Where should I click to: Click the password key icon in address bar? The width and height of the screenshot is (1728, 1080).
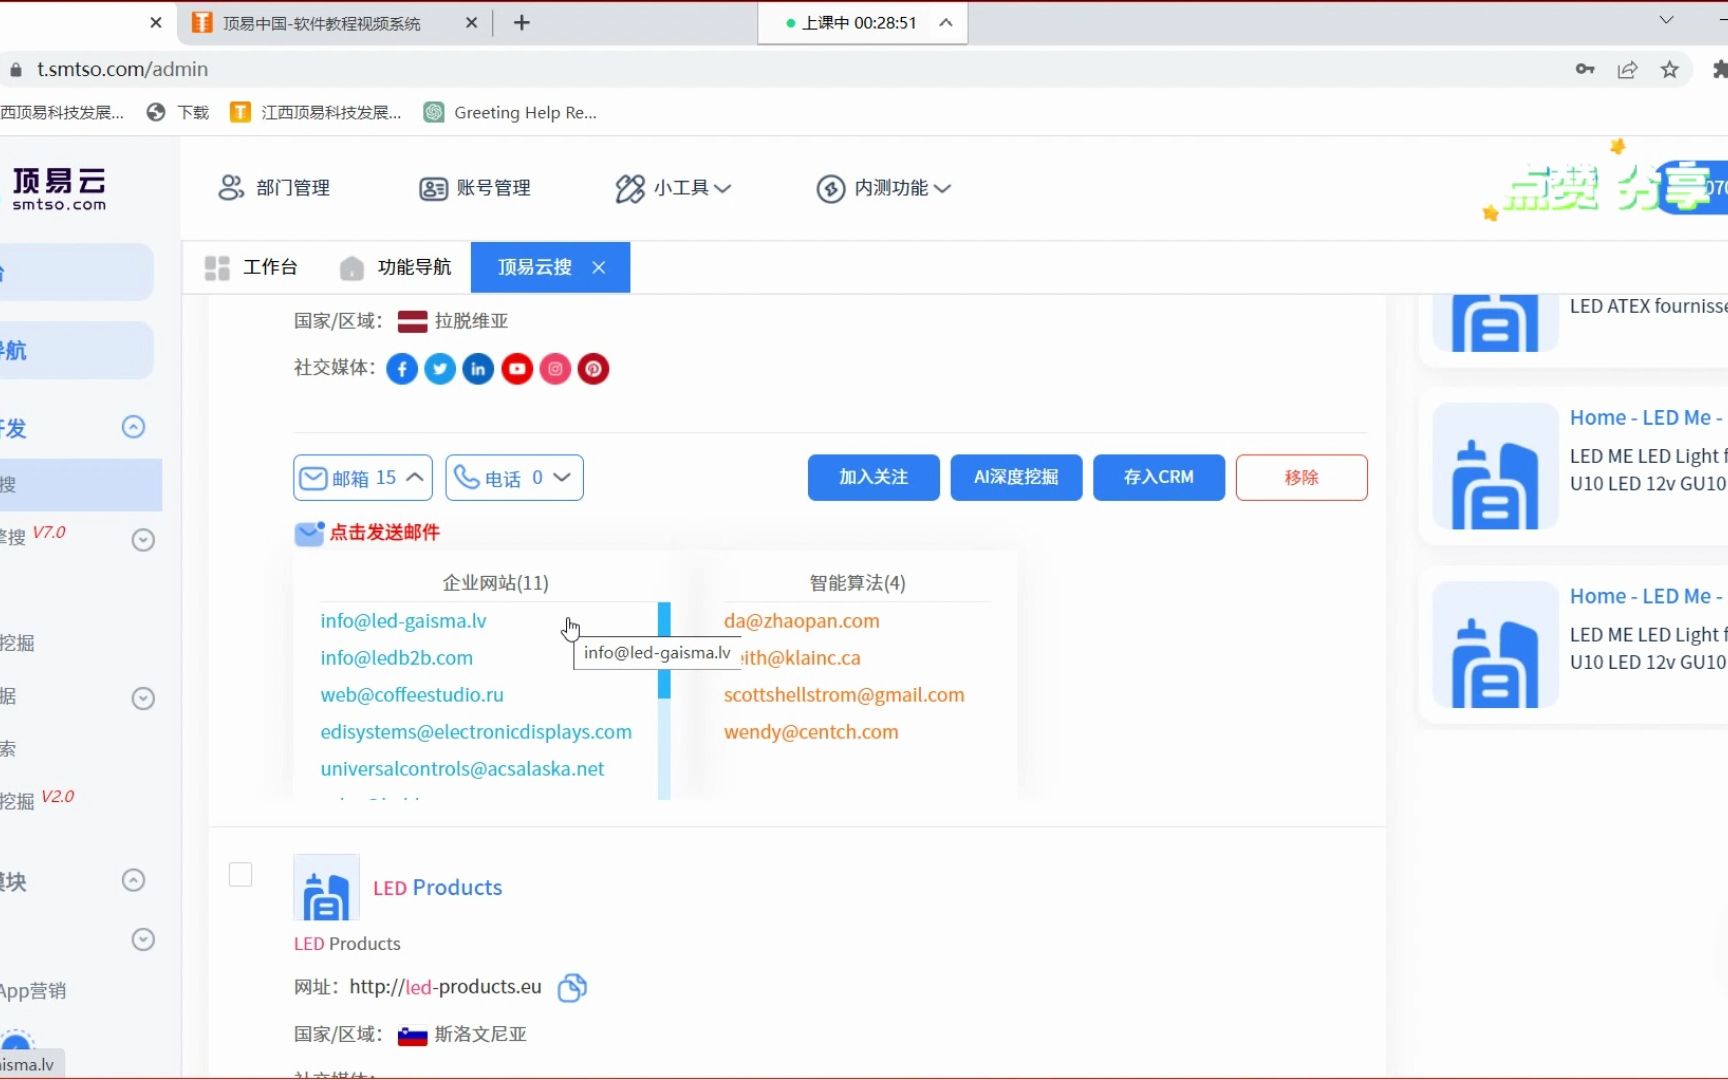tap(1585, 69)
